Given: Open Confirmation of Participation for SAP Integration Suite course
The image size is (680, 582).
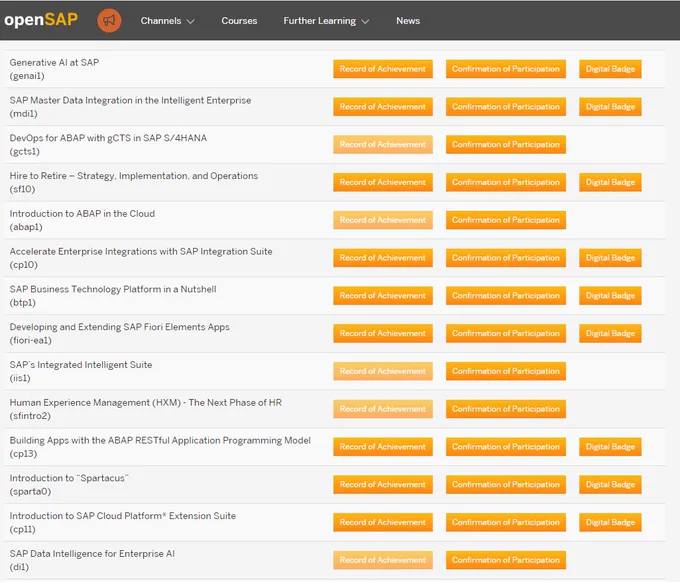Looking at the screenshot, I should tap(506, 258).
